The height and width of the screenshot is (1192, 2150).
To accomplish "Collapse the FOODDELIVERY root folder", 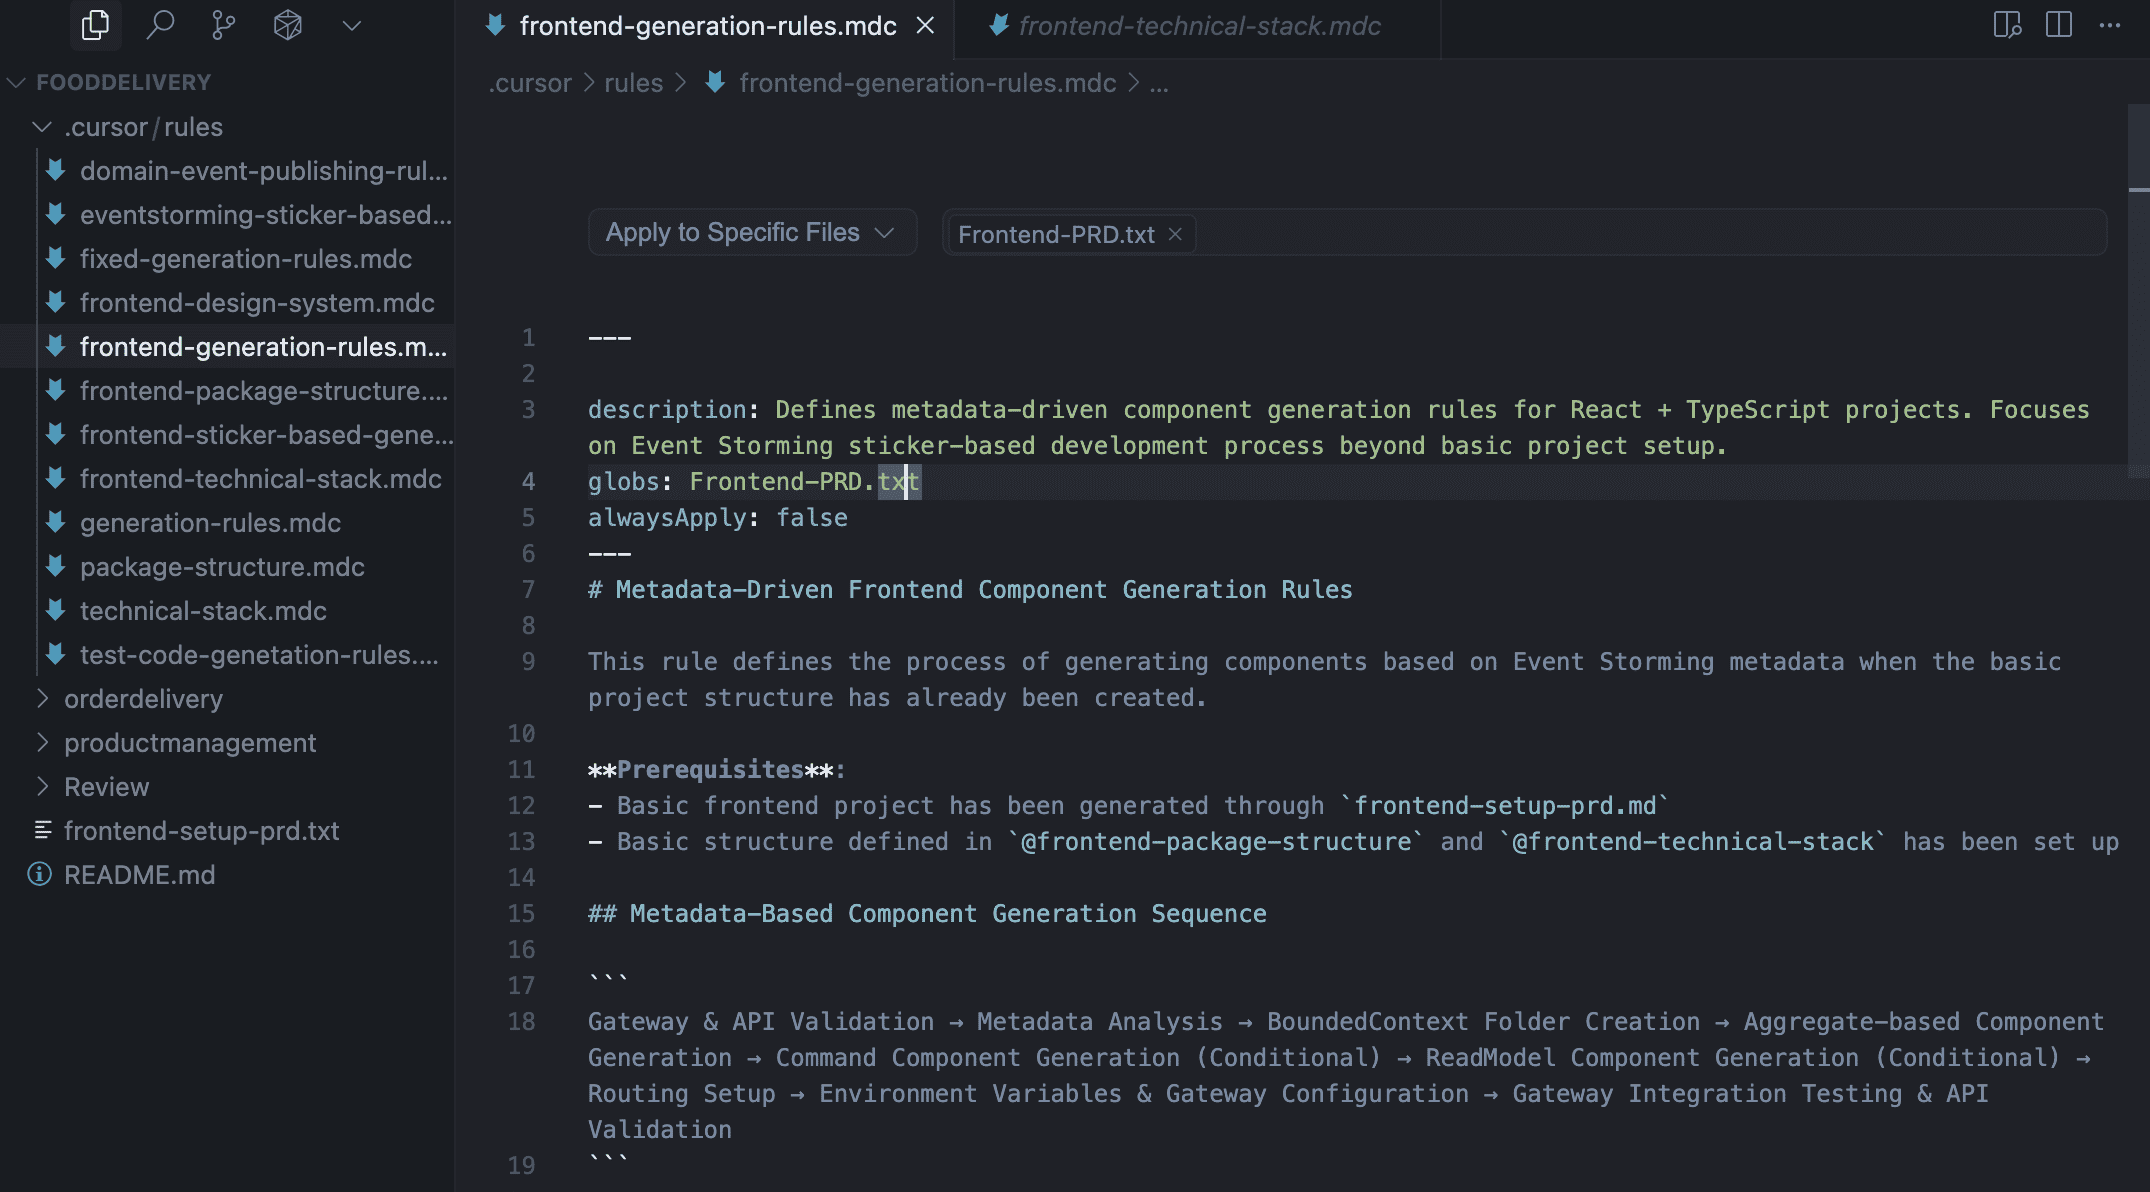I will pos(16,83).
